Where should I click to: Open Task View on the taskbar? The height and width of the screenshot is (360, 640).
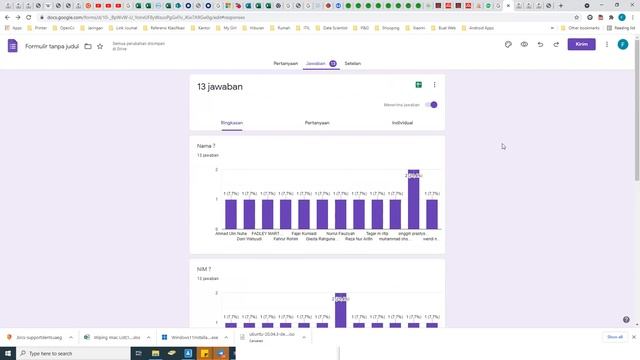tap(138, 353)
